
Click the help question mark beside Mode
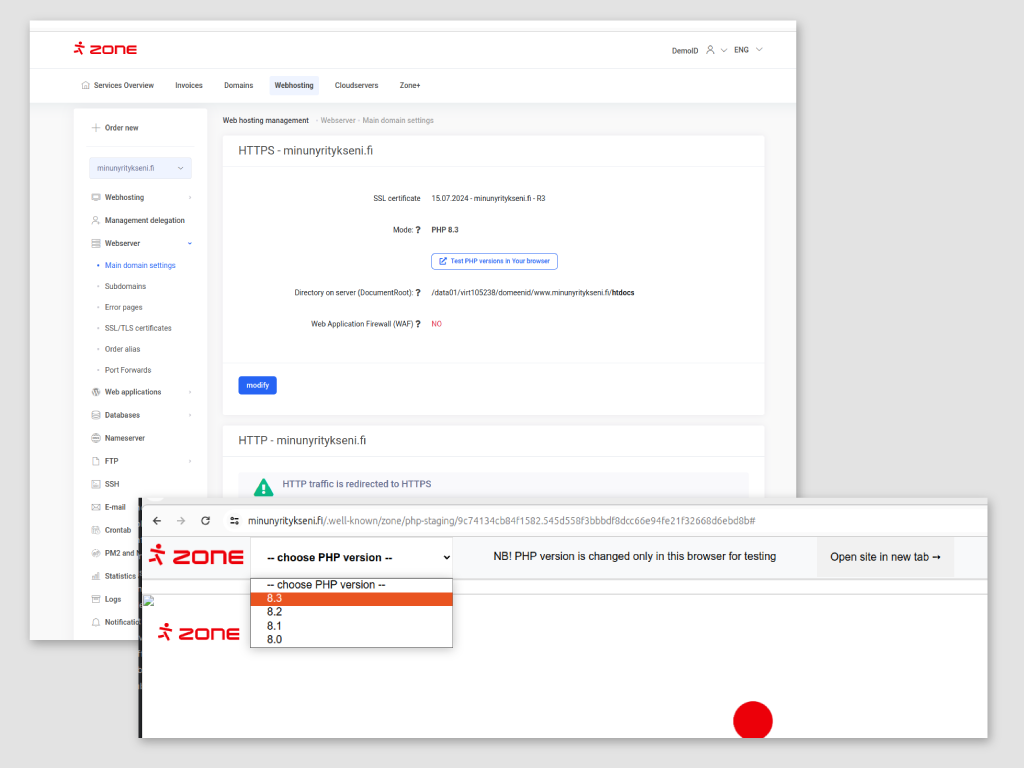coord(418,230)
